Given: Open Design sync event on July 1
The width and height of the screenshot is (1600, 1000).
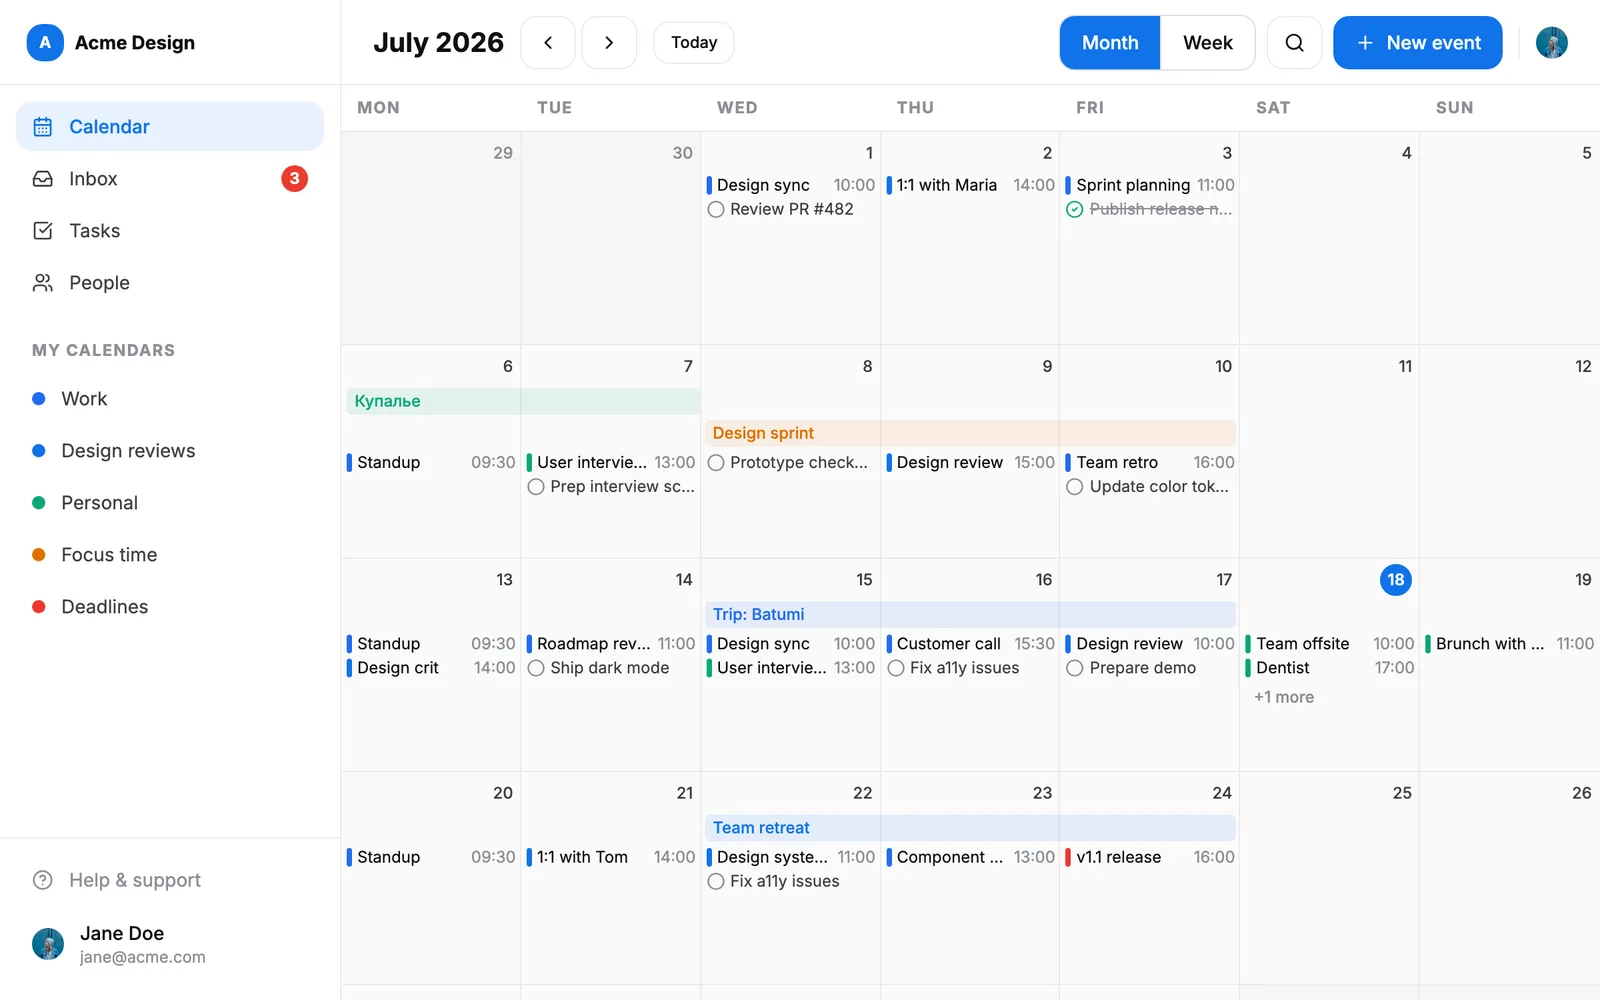Looking at the screenshot, I should pos(790,185).
